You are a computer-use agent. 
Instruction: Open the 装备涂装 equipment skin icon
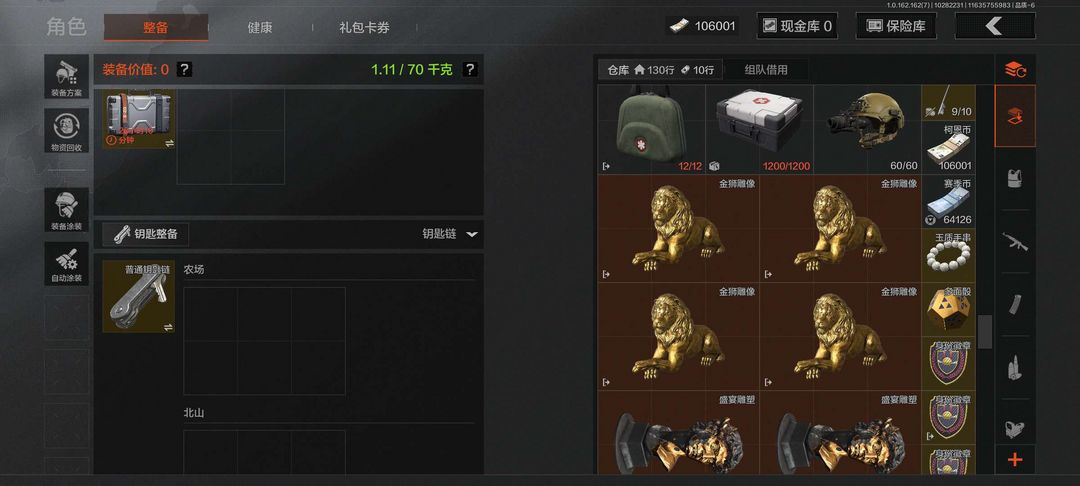[x=67, y=210]
